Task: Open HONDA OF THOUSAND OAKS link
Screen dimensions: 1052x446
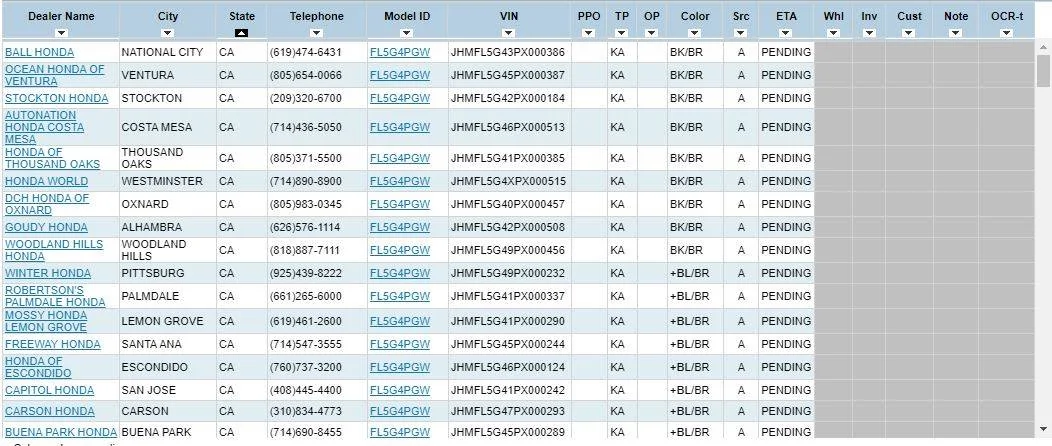Action: 52,158
